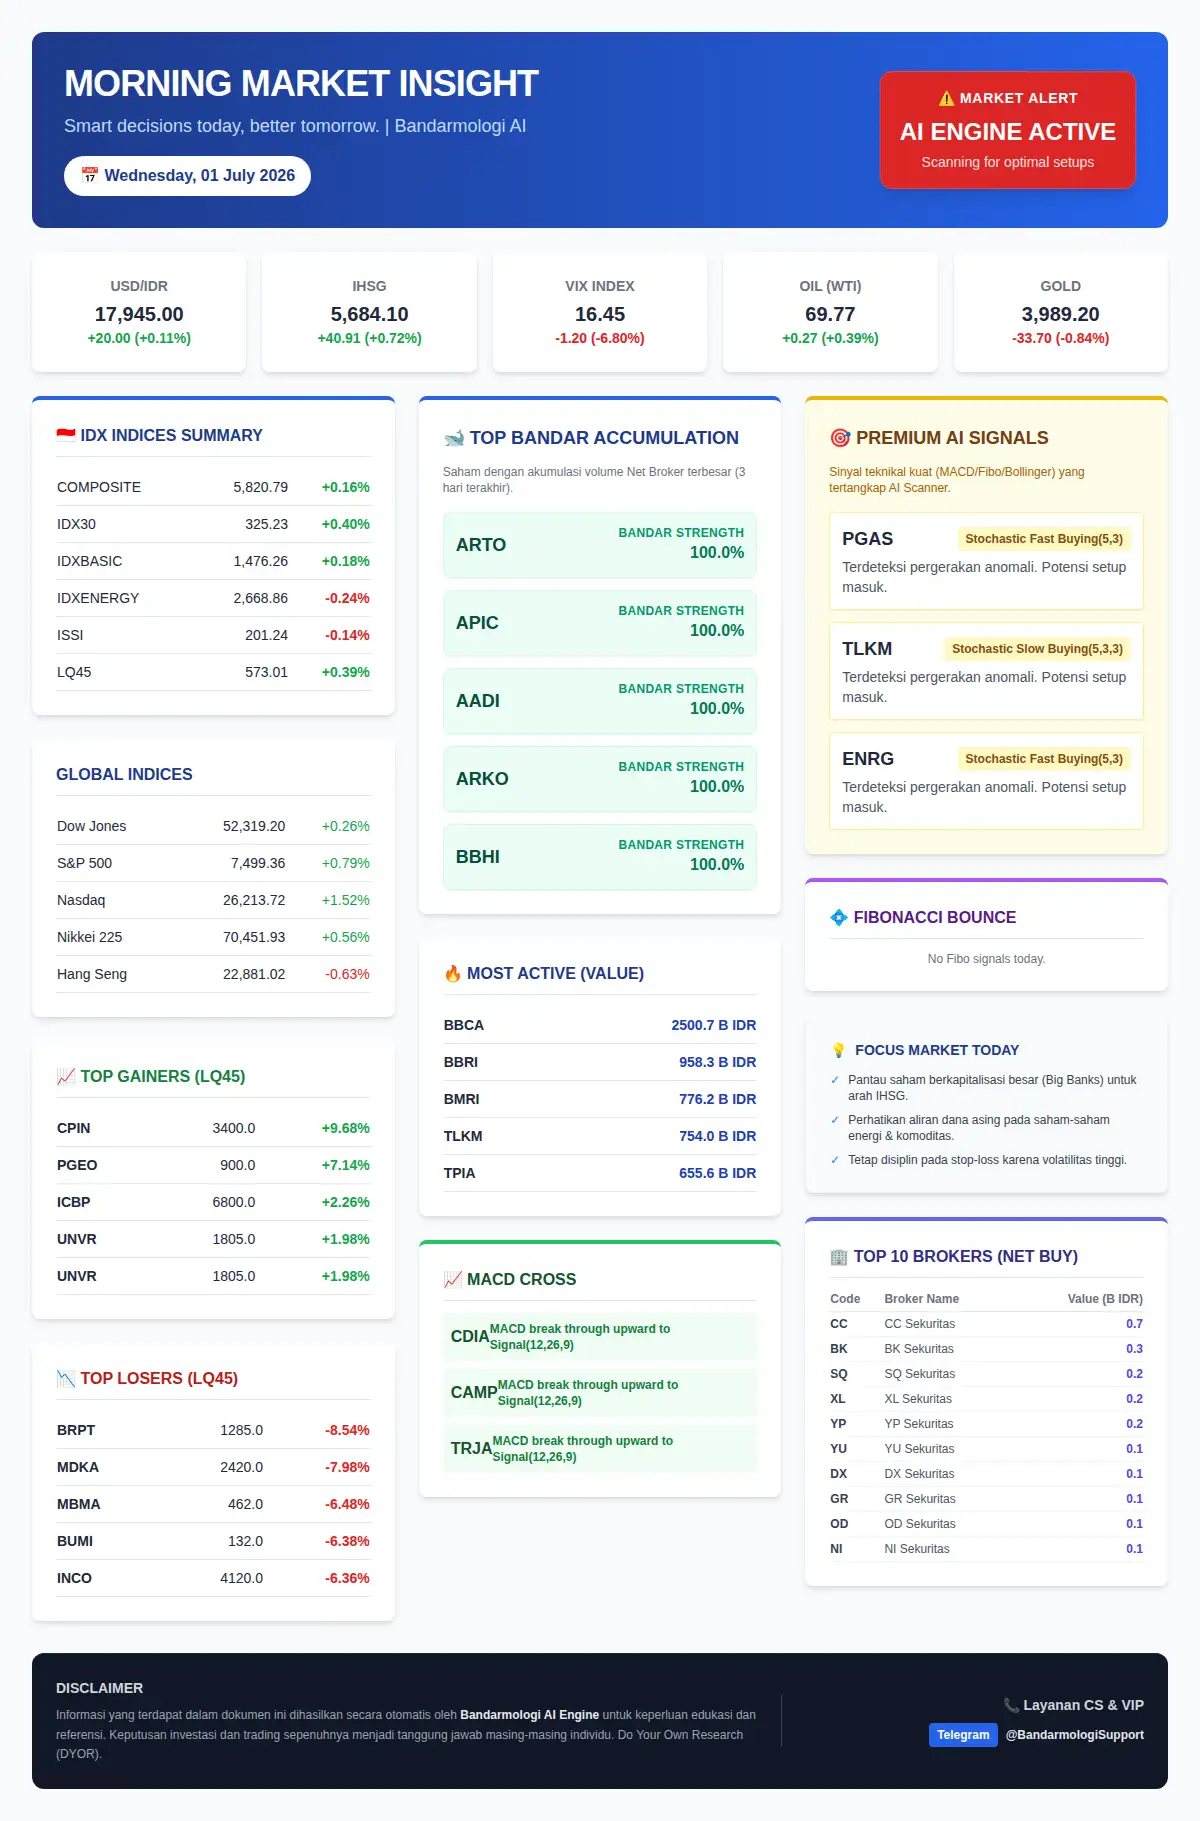Screen dimensions: 1200x1821
Task: Click the ARTO bandar strength card
Action: coord(600,545)
